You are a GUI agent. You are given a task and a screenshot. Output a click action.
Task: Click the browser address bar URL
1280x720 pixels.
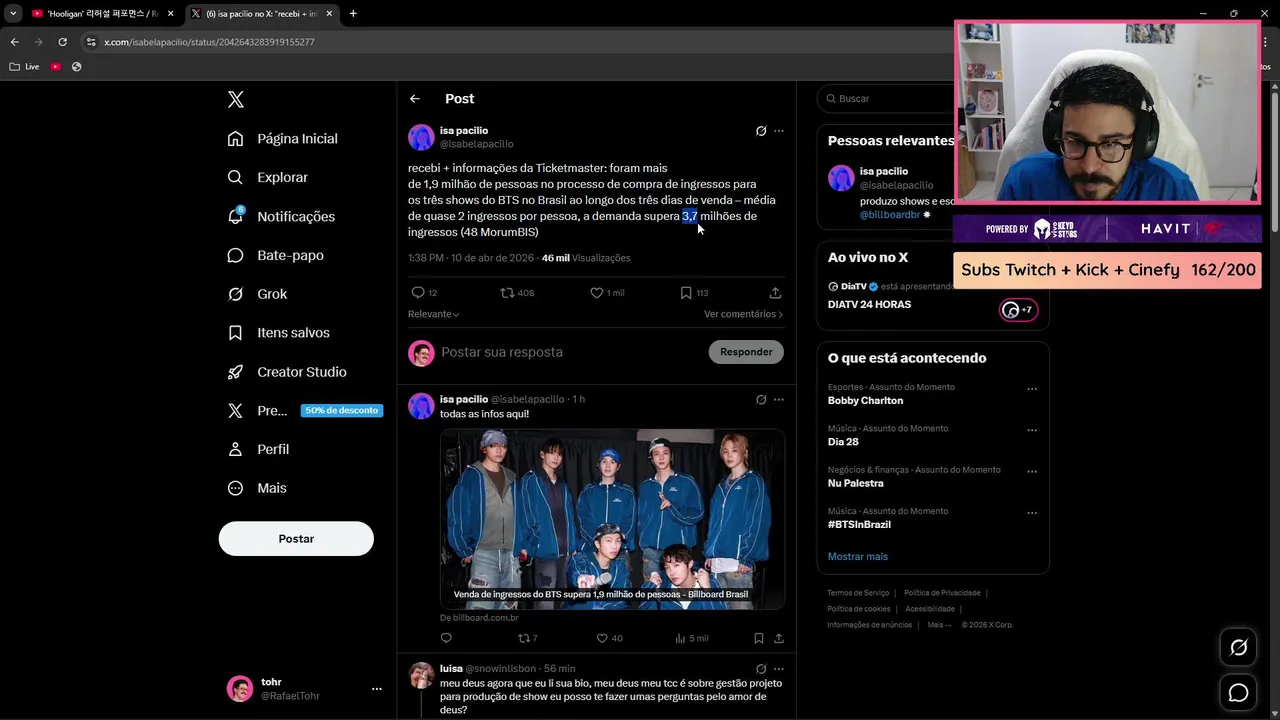pyautogui.click(x=209, y=42)
